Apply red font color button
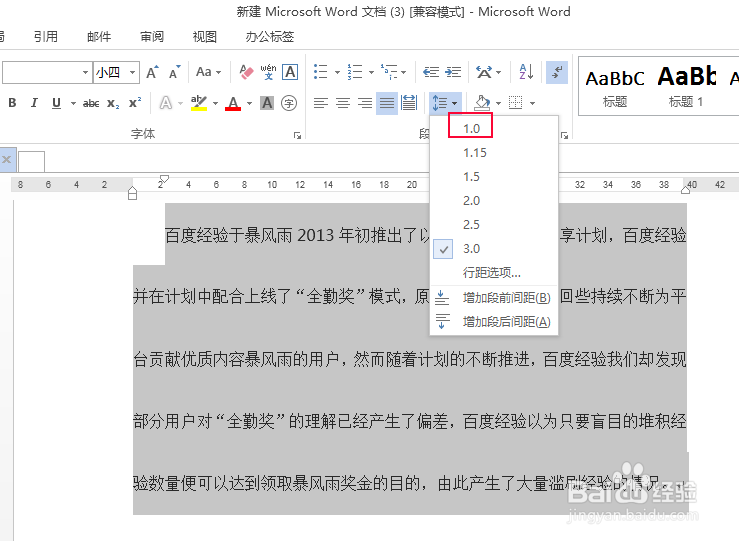The image size is (739, 541). pyautogui.click(x=233, y=103)
